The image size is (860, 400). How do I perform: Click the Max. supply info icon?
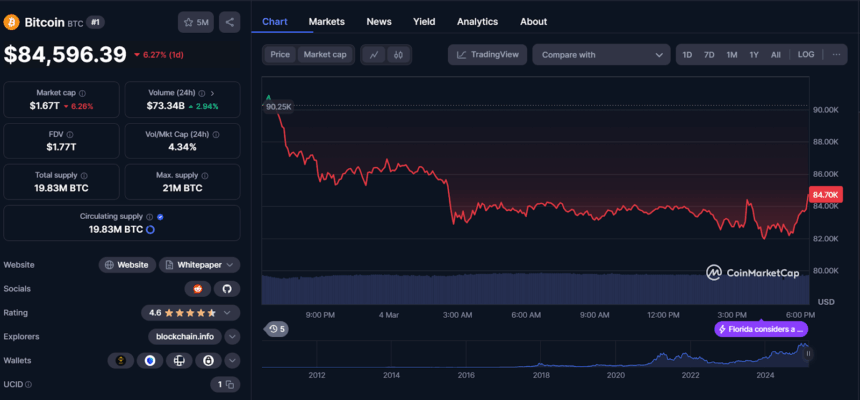tap(205, 176)
